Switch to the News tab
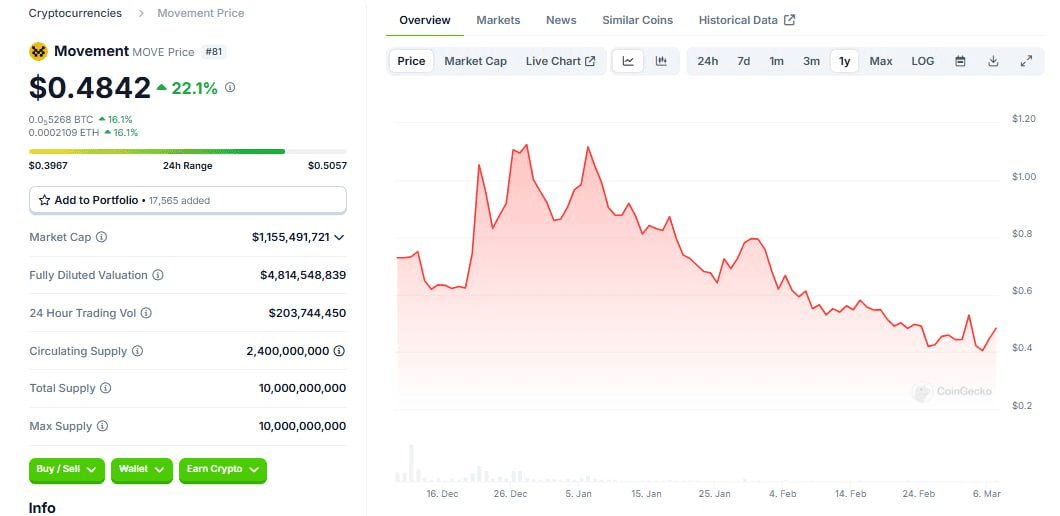 coord(561,20)
